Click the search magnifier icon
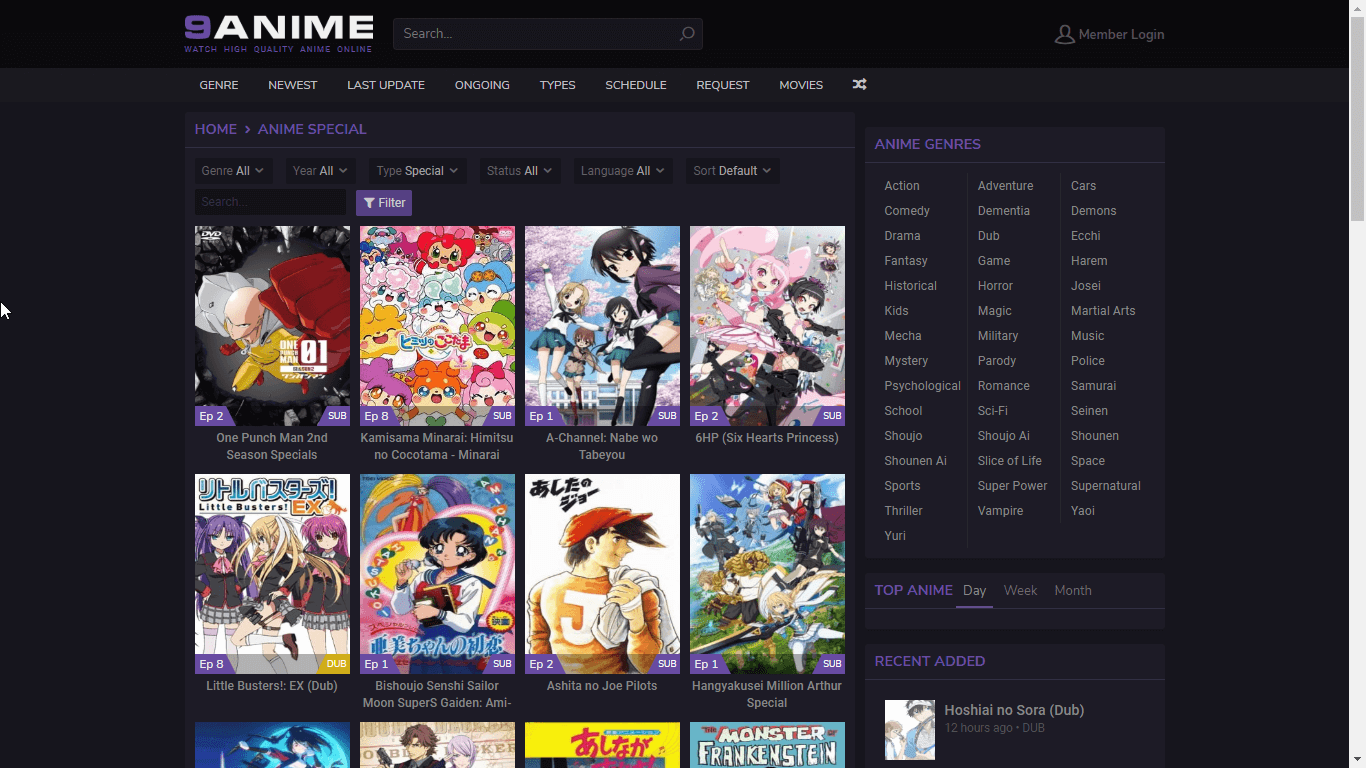Image resolution: width=1366 pixels, height=768 pixels. [x=687, y=34]
